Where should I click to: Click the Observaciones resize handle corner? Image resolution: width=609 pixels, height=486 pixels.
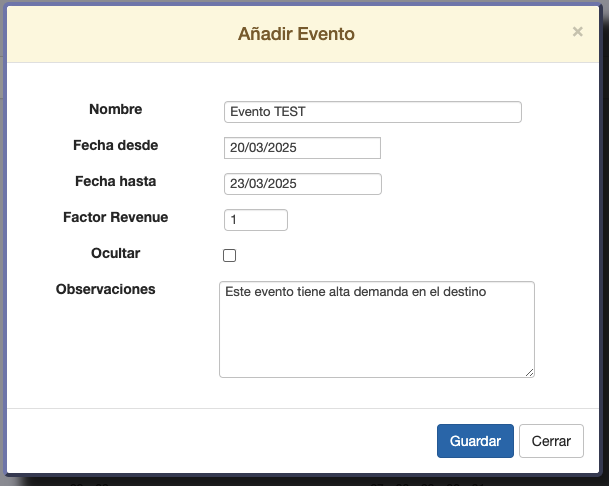pos(529,372)
